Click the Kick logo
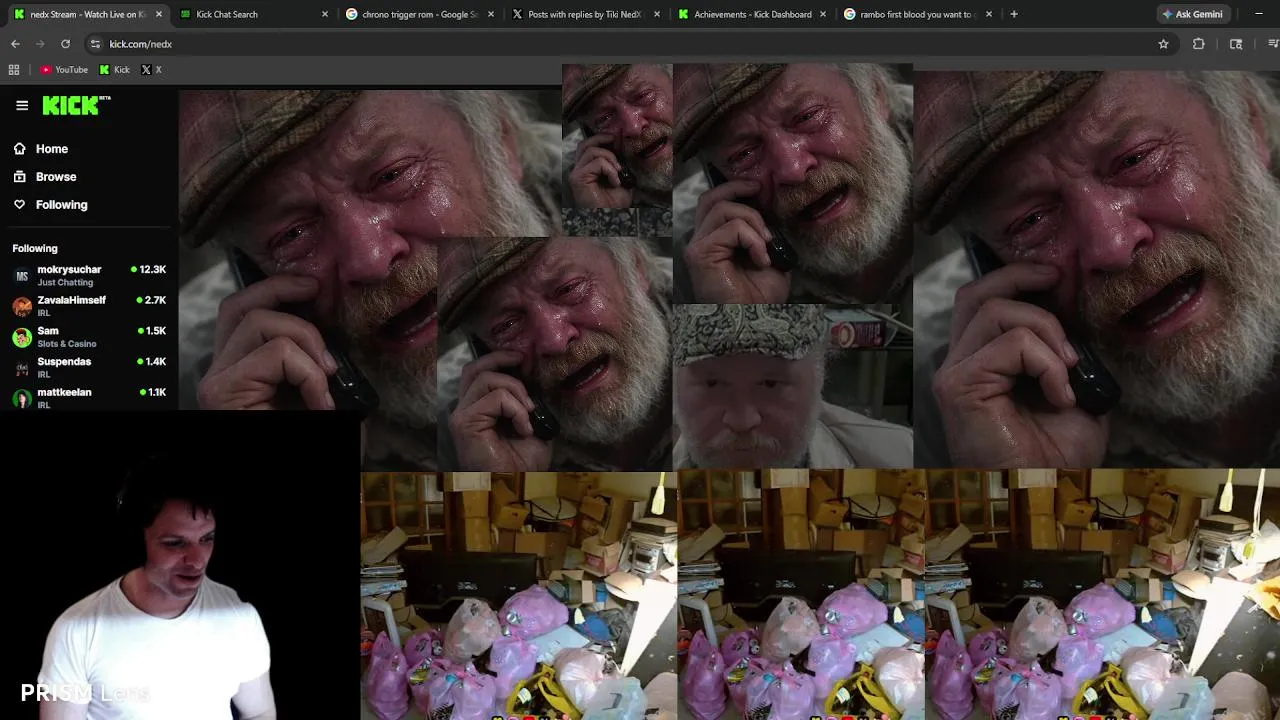Viewport: 1280px width, 720px height. click(x=76, y=105)
